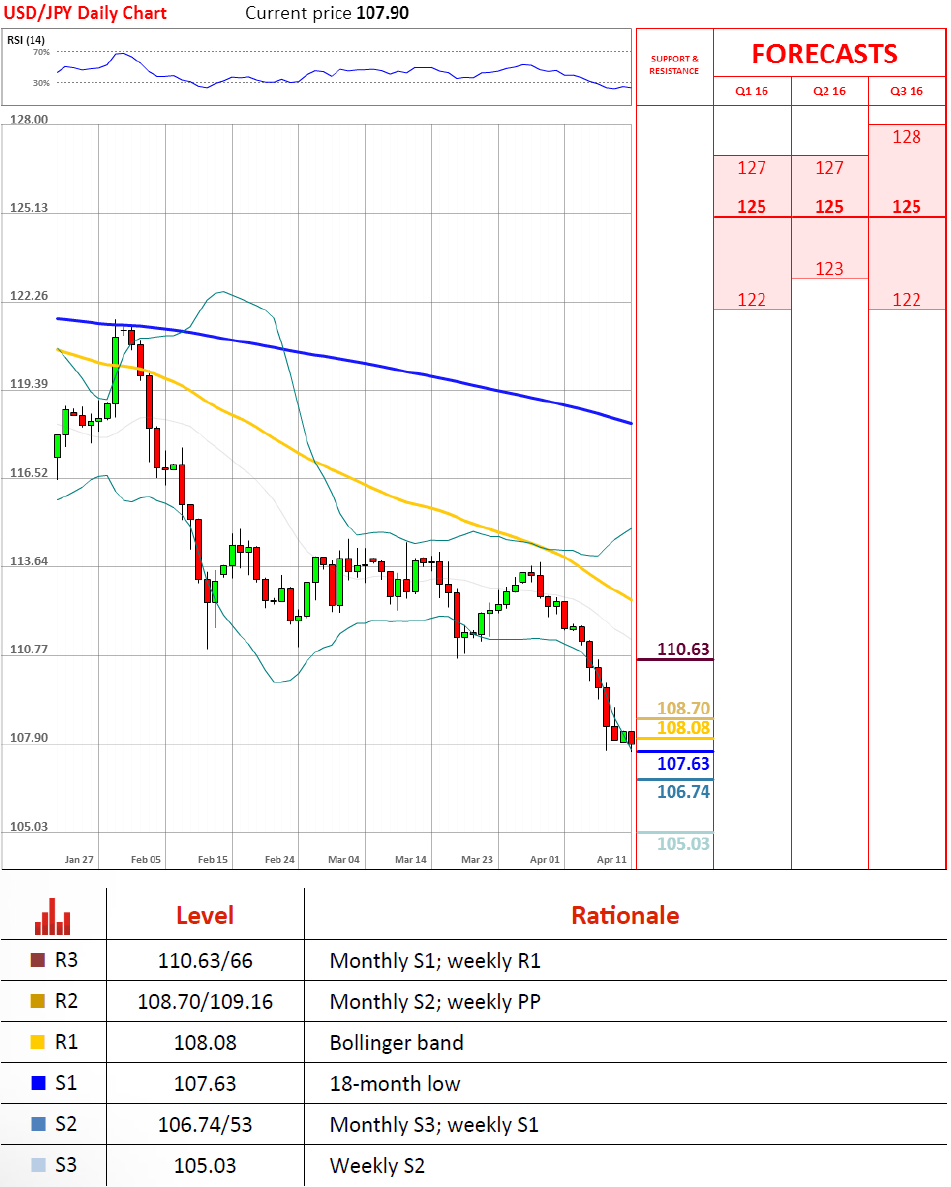Click the current price 107.90 value
This screenshot has height=1187, width=951.
pos(382,13)
